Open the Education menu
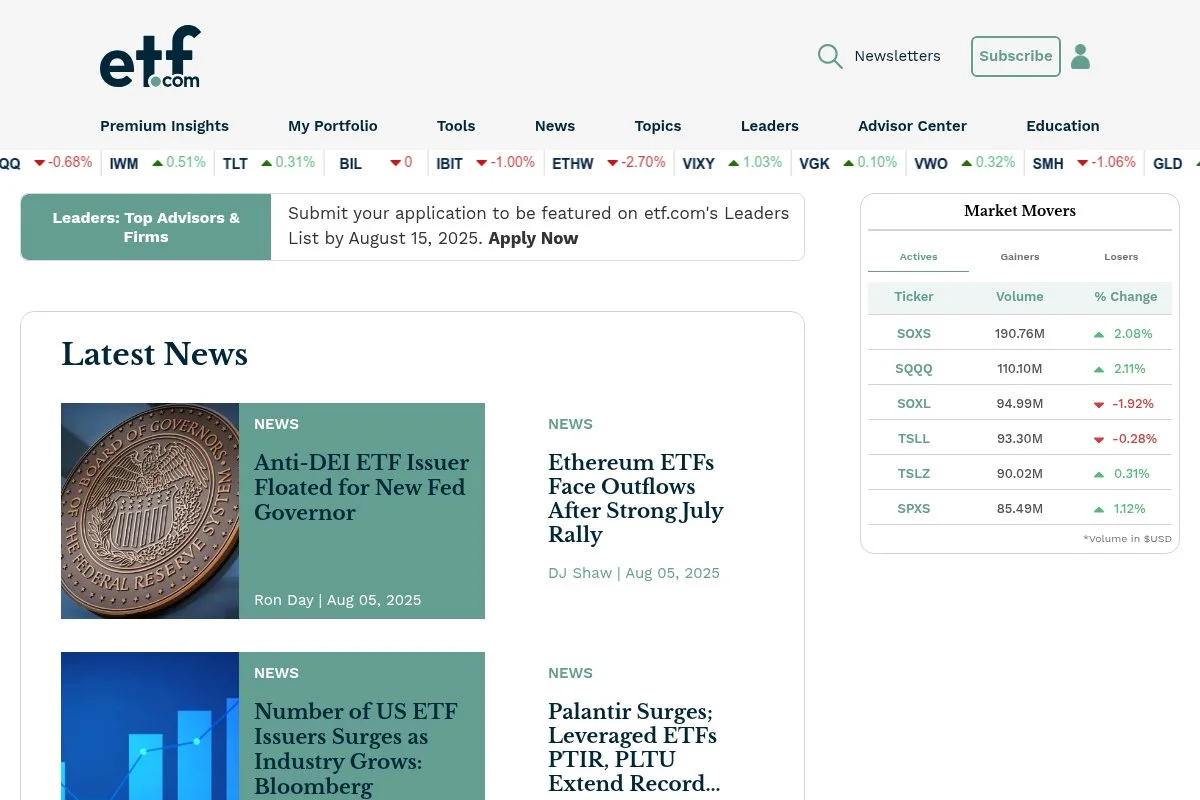 click(x=1063, y=126)
